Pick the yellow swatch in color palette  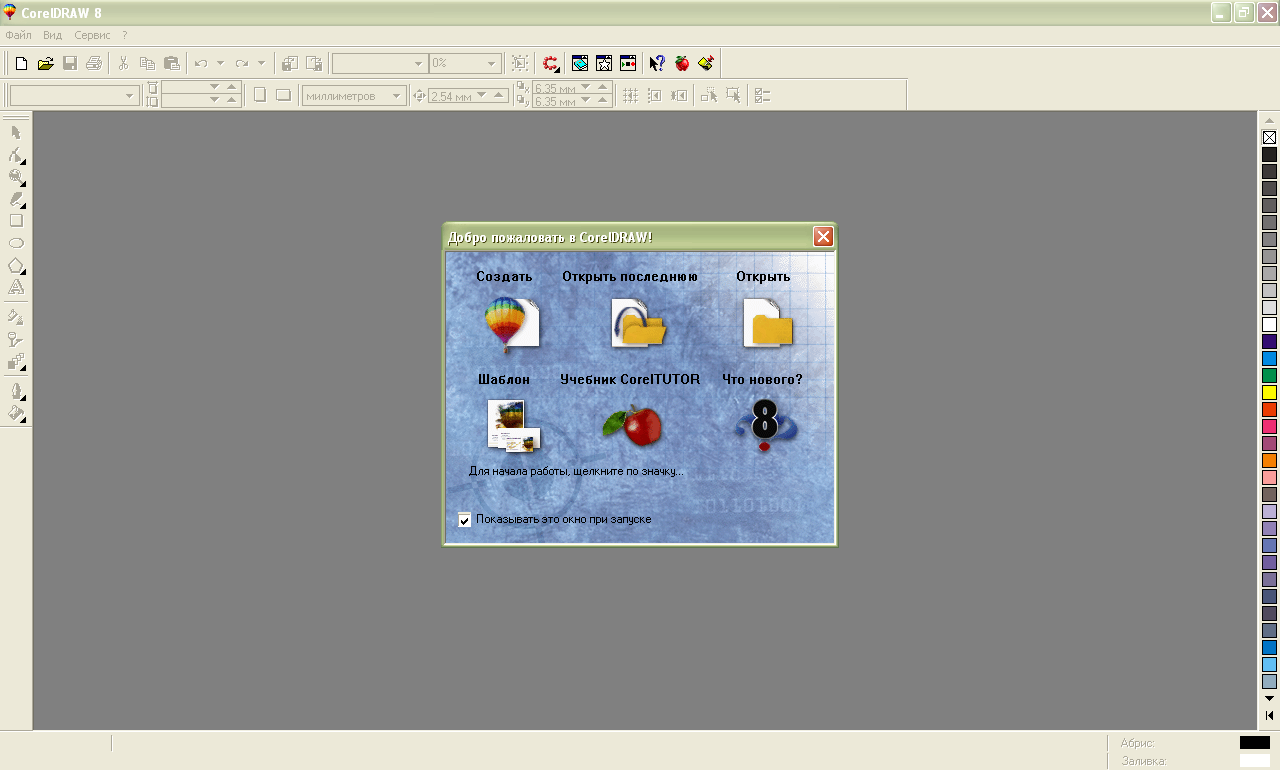point(1269,392)
